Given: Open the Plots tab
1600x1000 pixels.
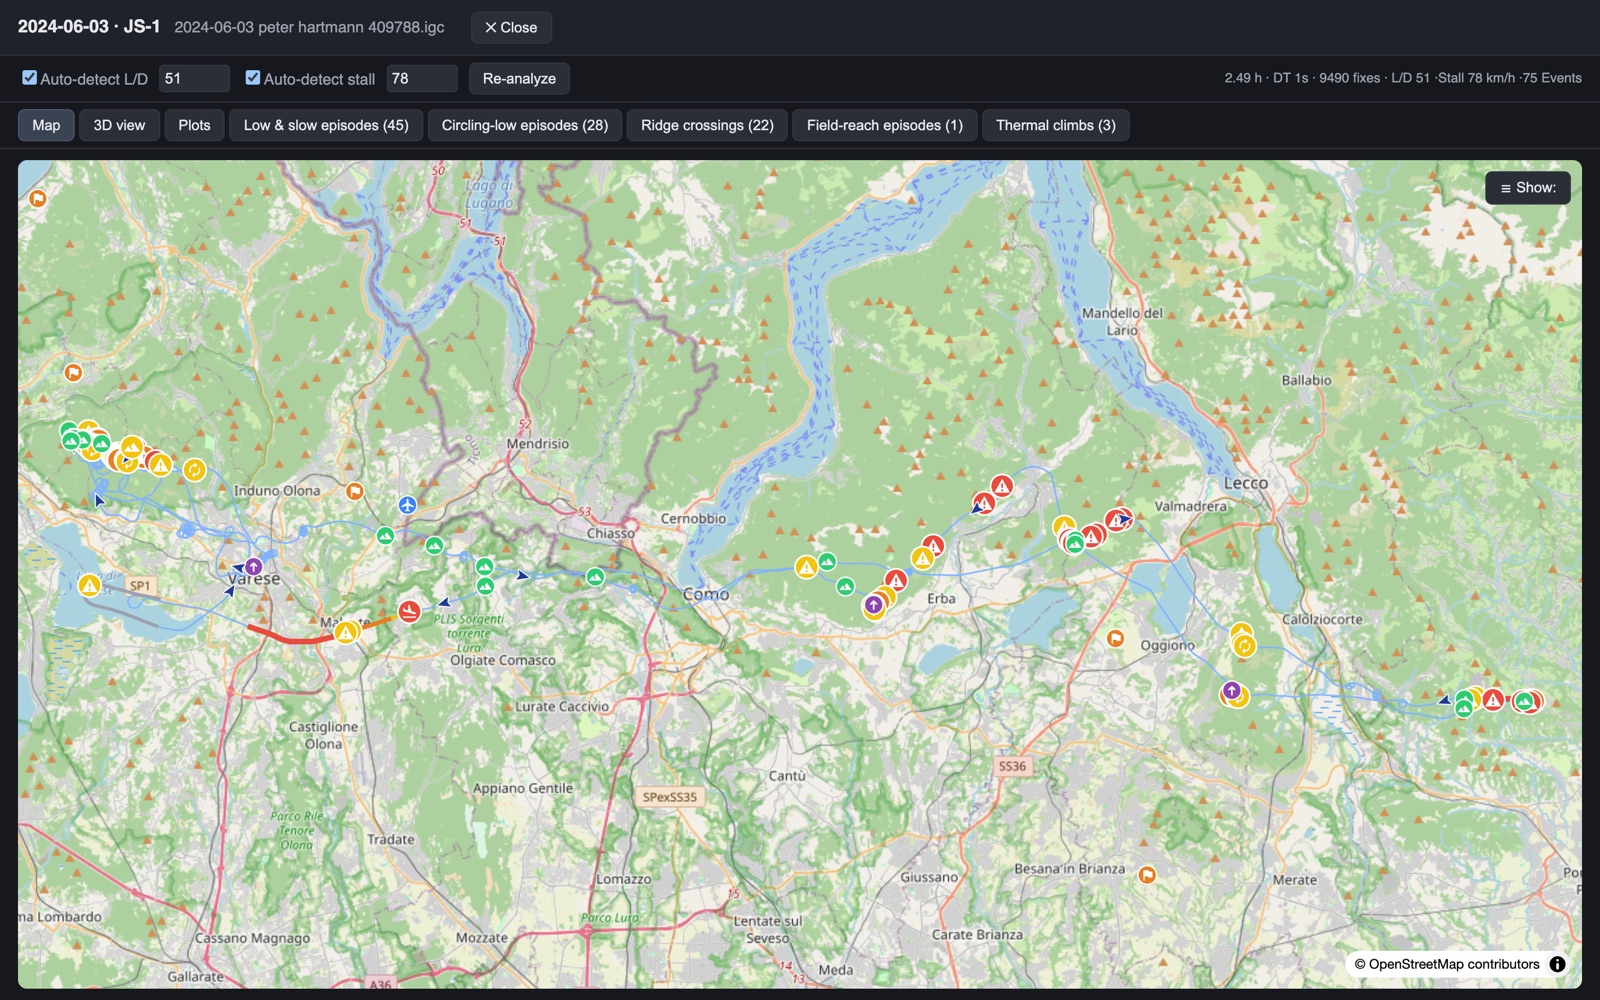Looking at the screenshot, I should [194, 125].
